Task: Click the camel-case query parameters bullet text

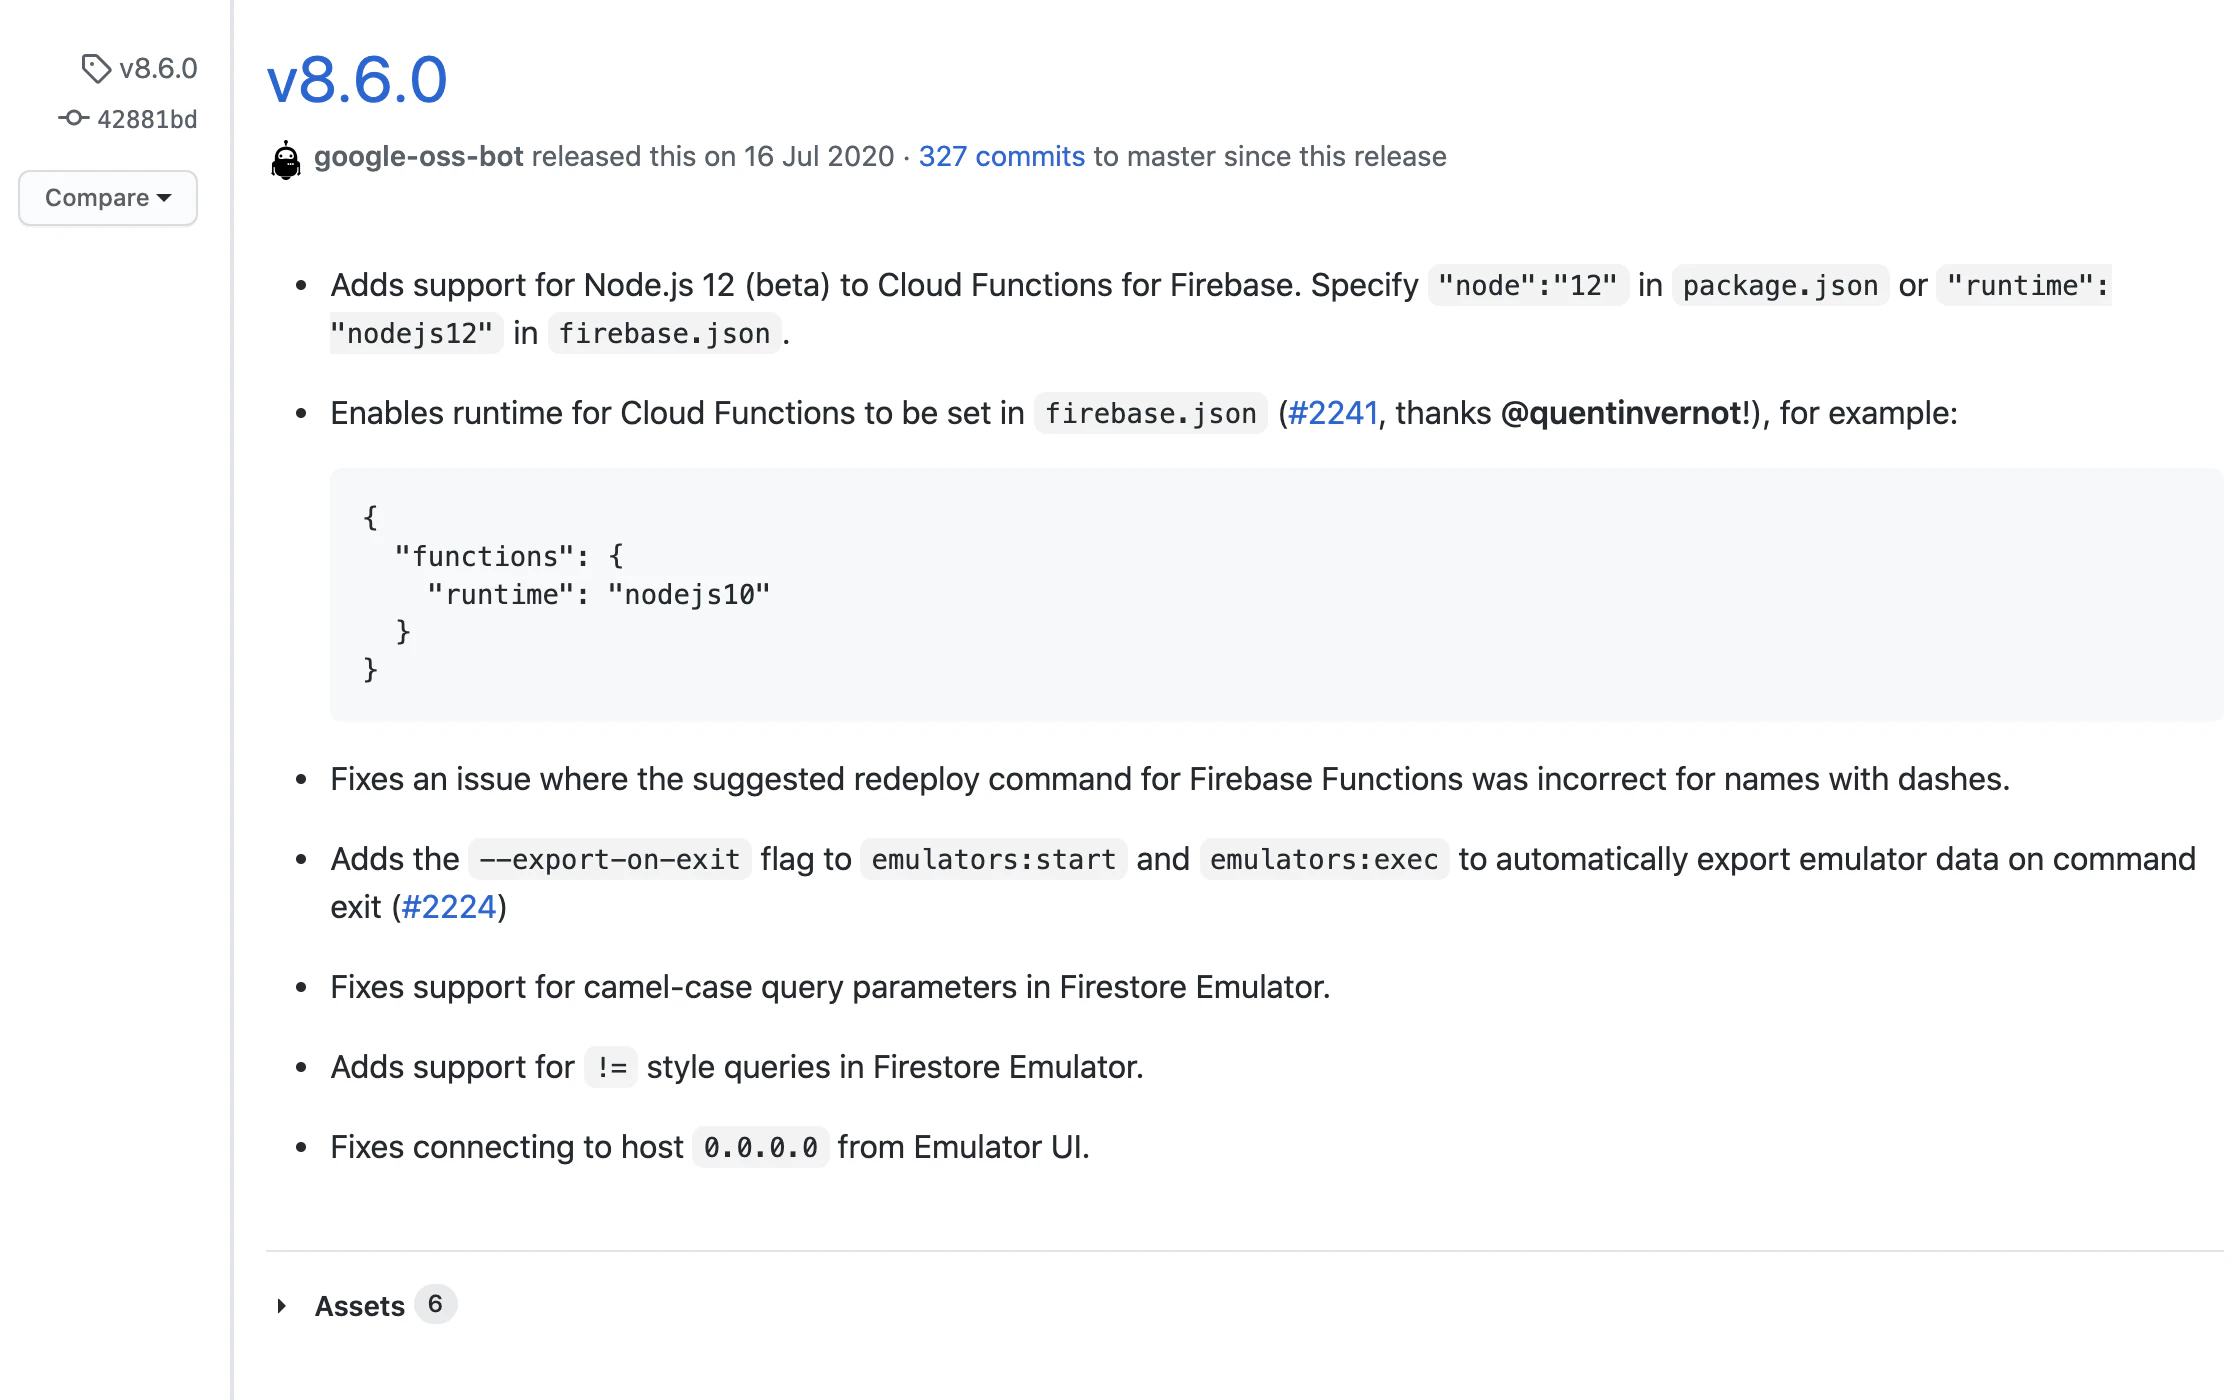Action: 830,987
